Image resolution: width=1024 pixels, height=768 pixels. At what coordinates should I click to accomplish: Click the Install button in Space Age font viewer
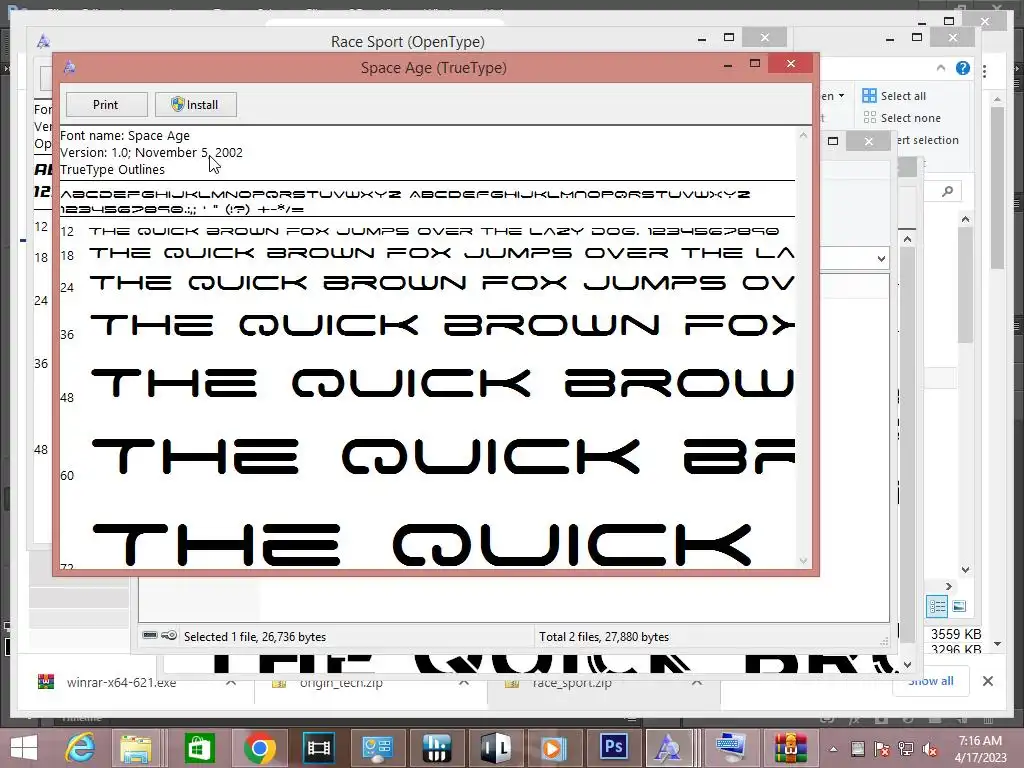coord(195,104)
